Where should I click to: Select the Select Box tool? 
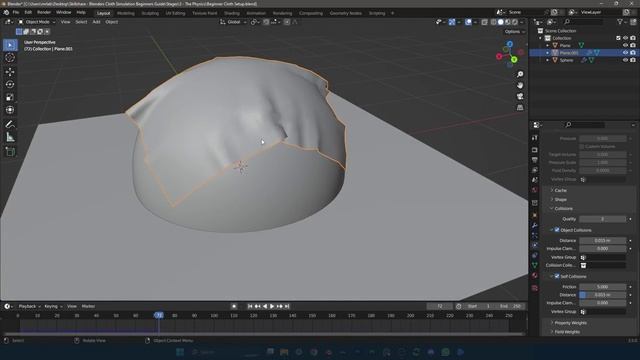[10, 45]
